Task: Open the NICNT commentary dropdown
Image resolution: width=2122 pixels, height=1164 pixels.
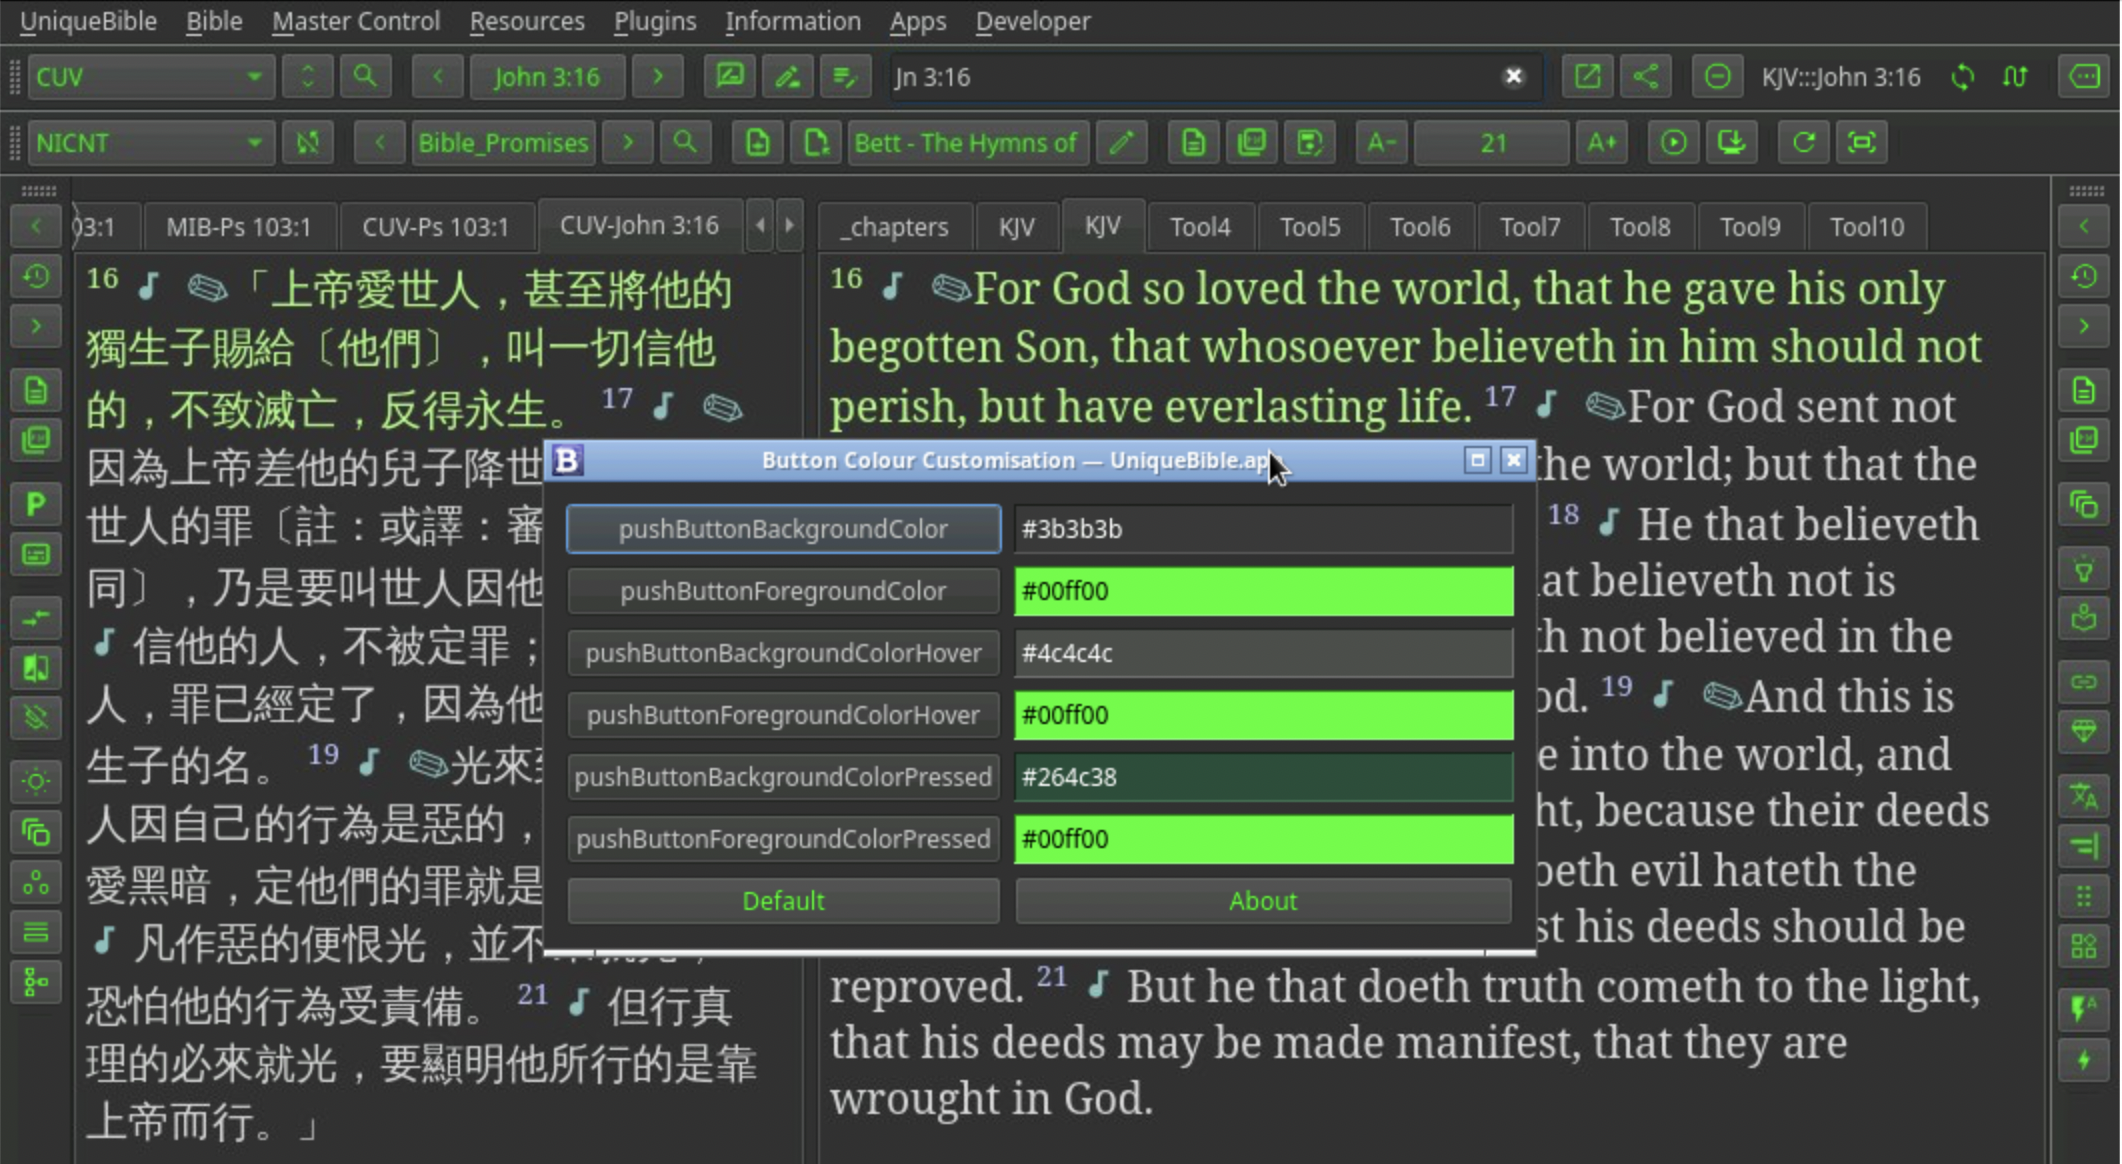Action: (x=150, y=143)
